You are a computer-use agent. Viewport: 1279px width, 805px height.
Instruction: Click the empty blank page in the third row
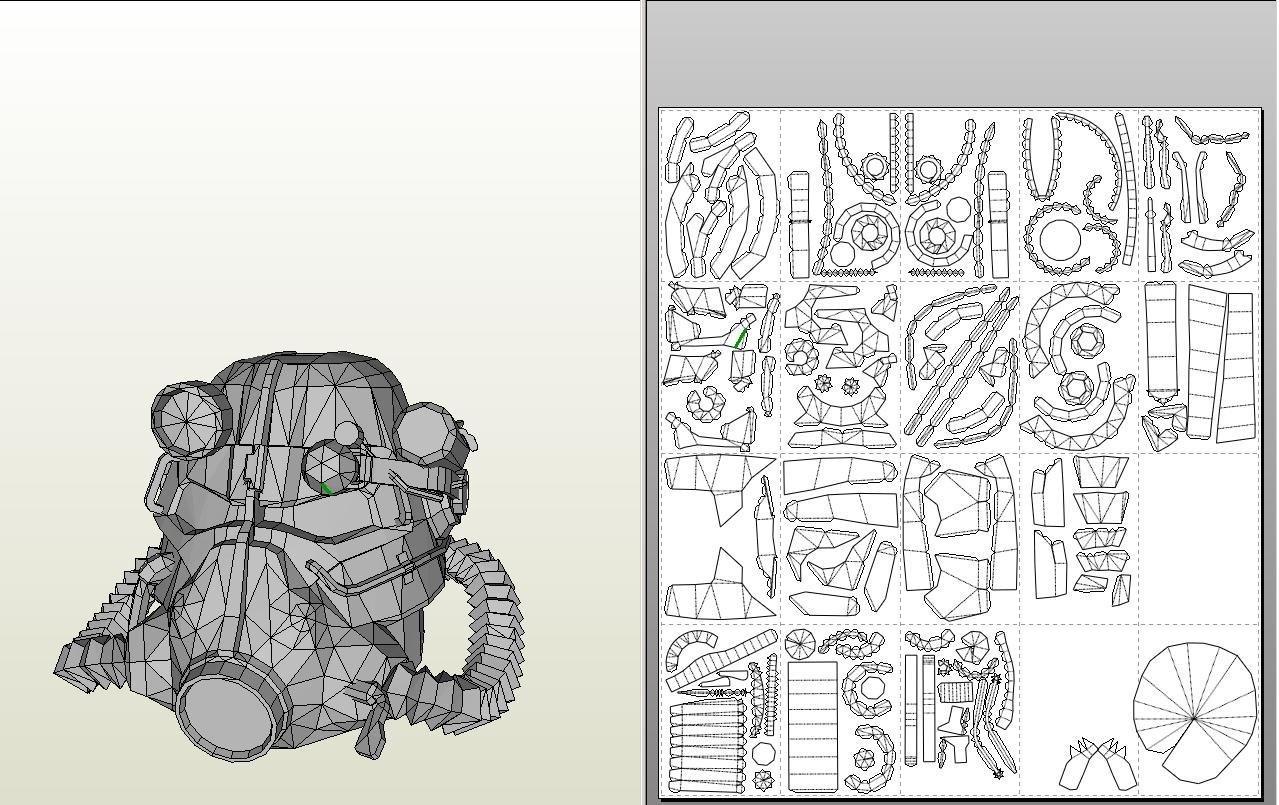click(x=1198, y=538)
